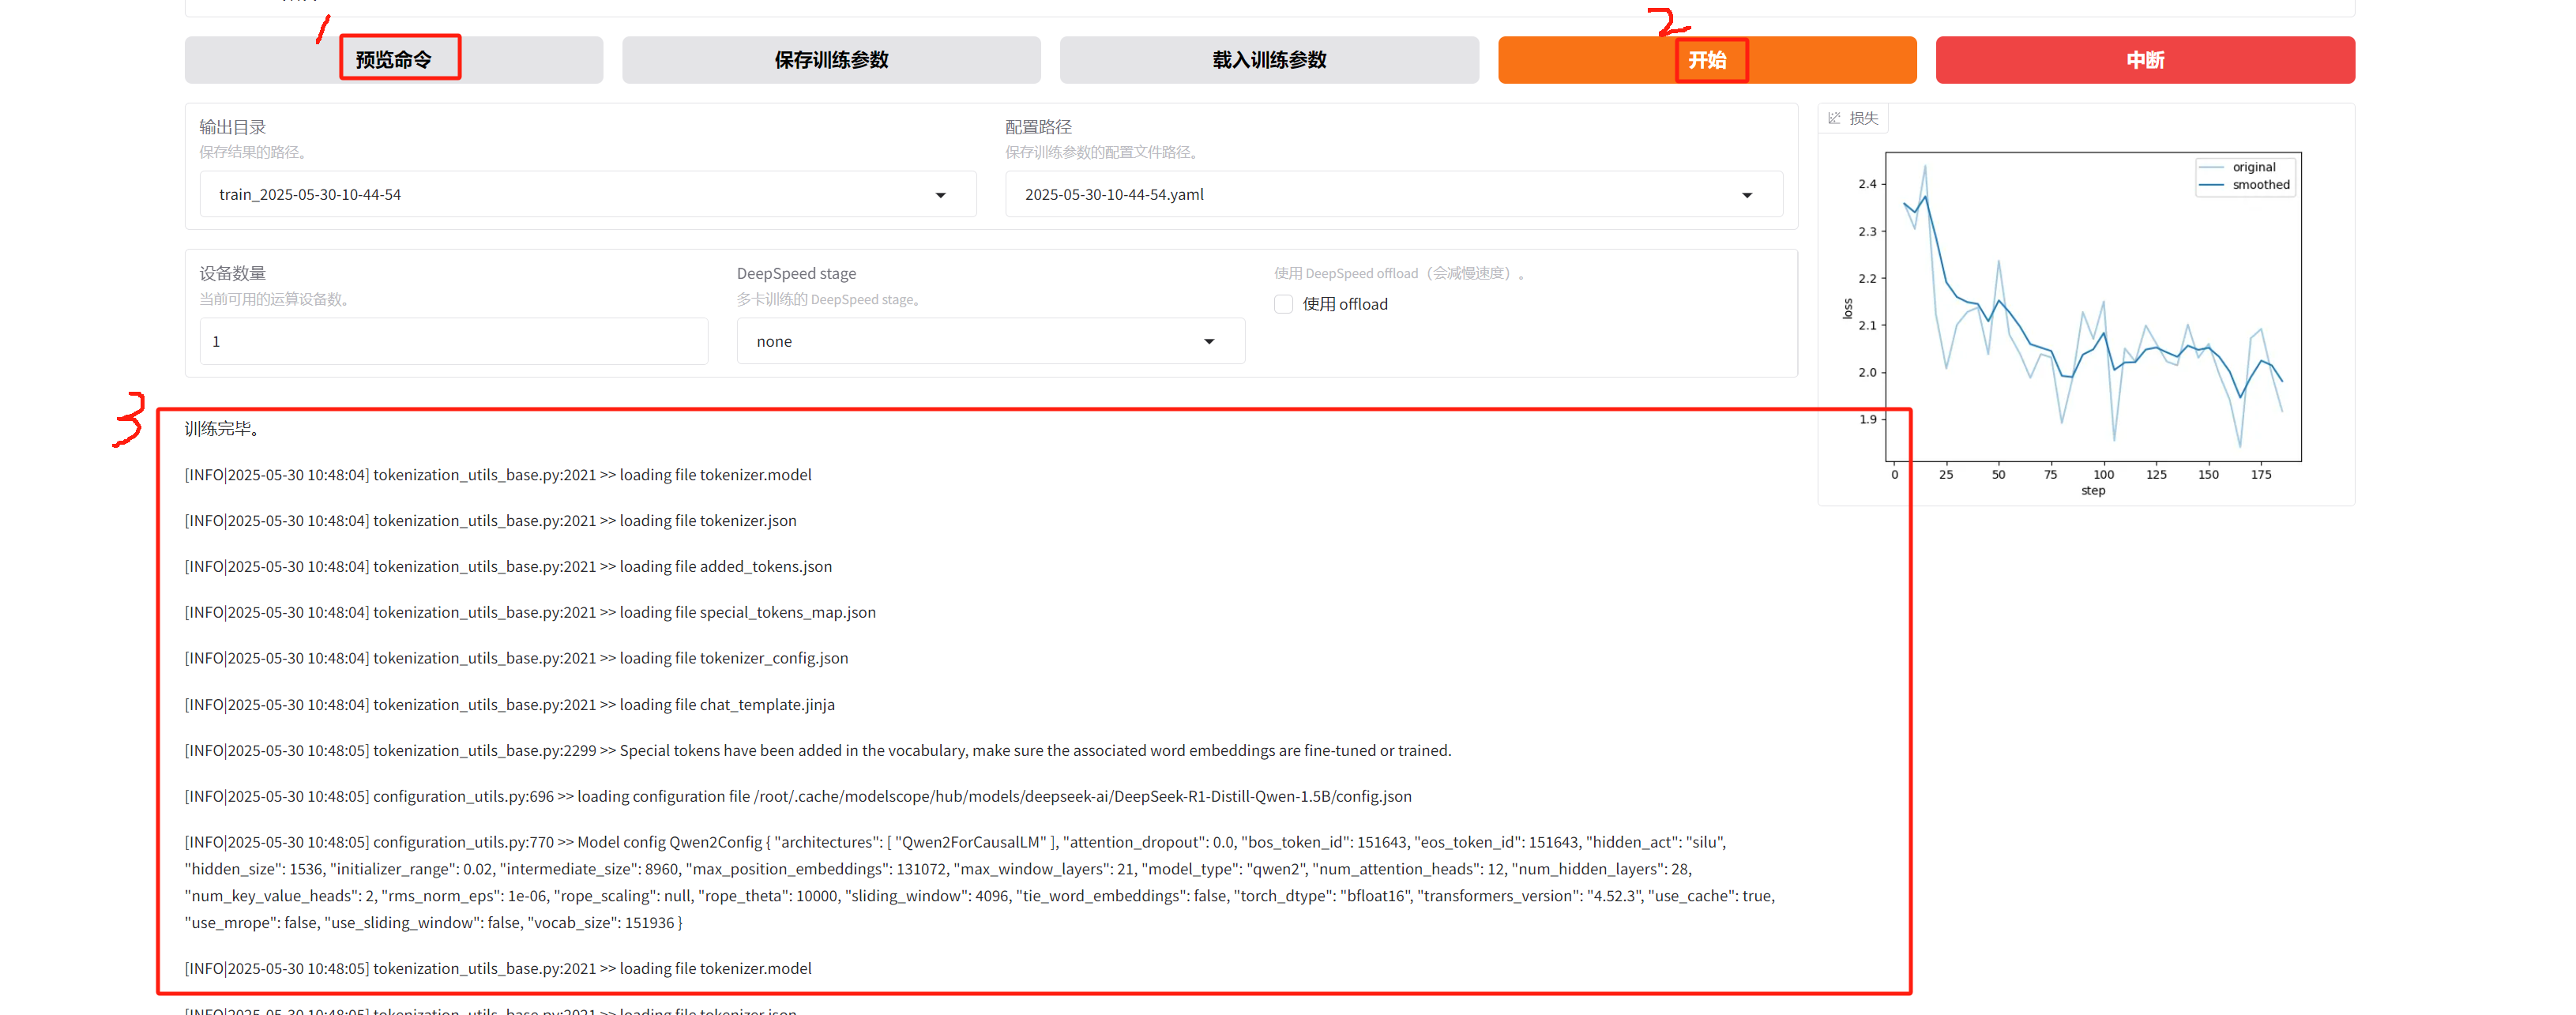Abort training with the red 中断 button
The image size is (2576, 1015).
[2144, 60]
